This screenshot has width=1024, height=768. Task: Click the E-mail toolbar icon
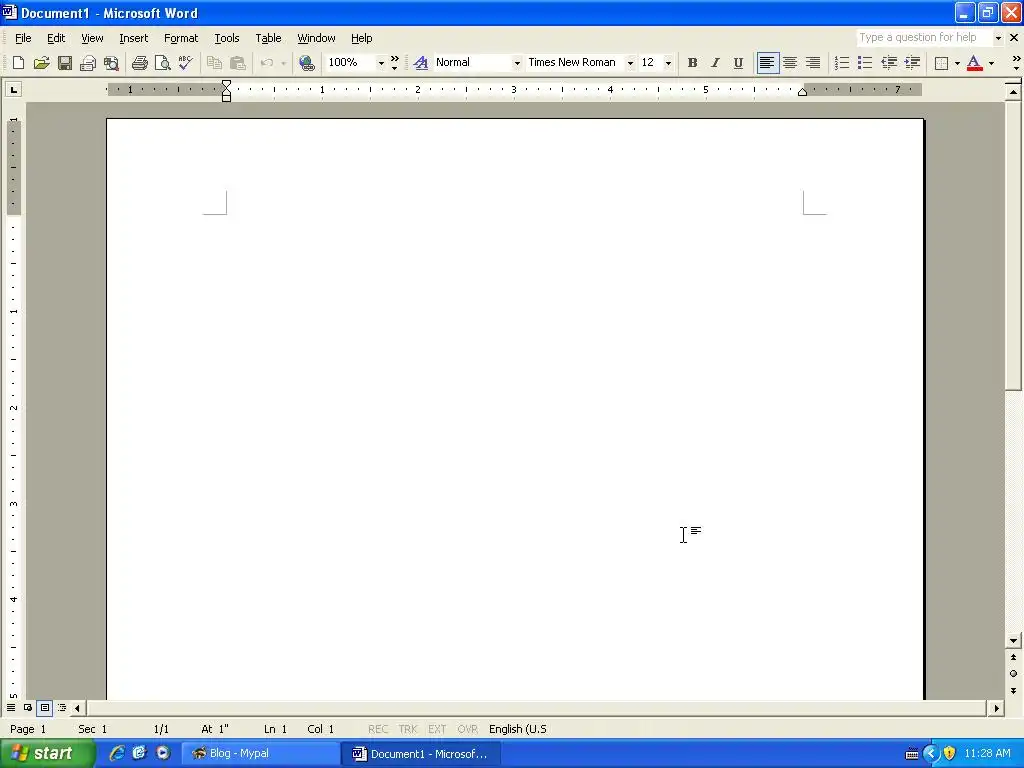click(88, 63)
